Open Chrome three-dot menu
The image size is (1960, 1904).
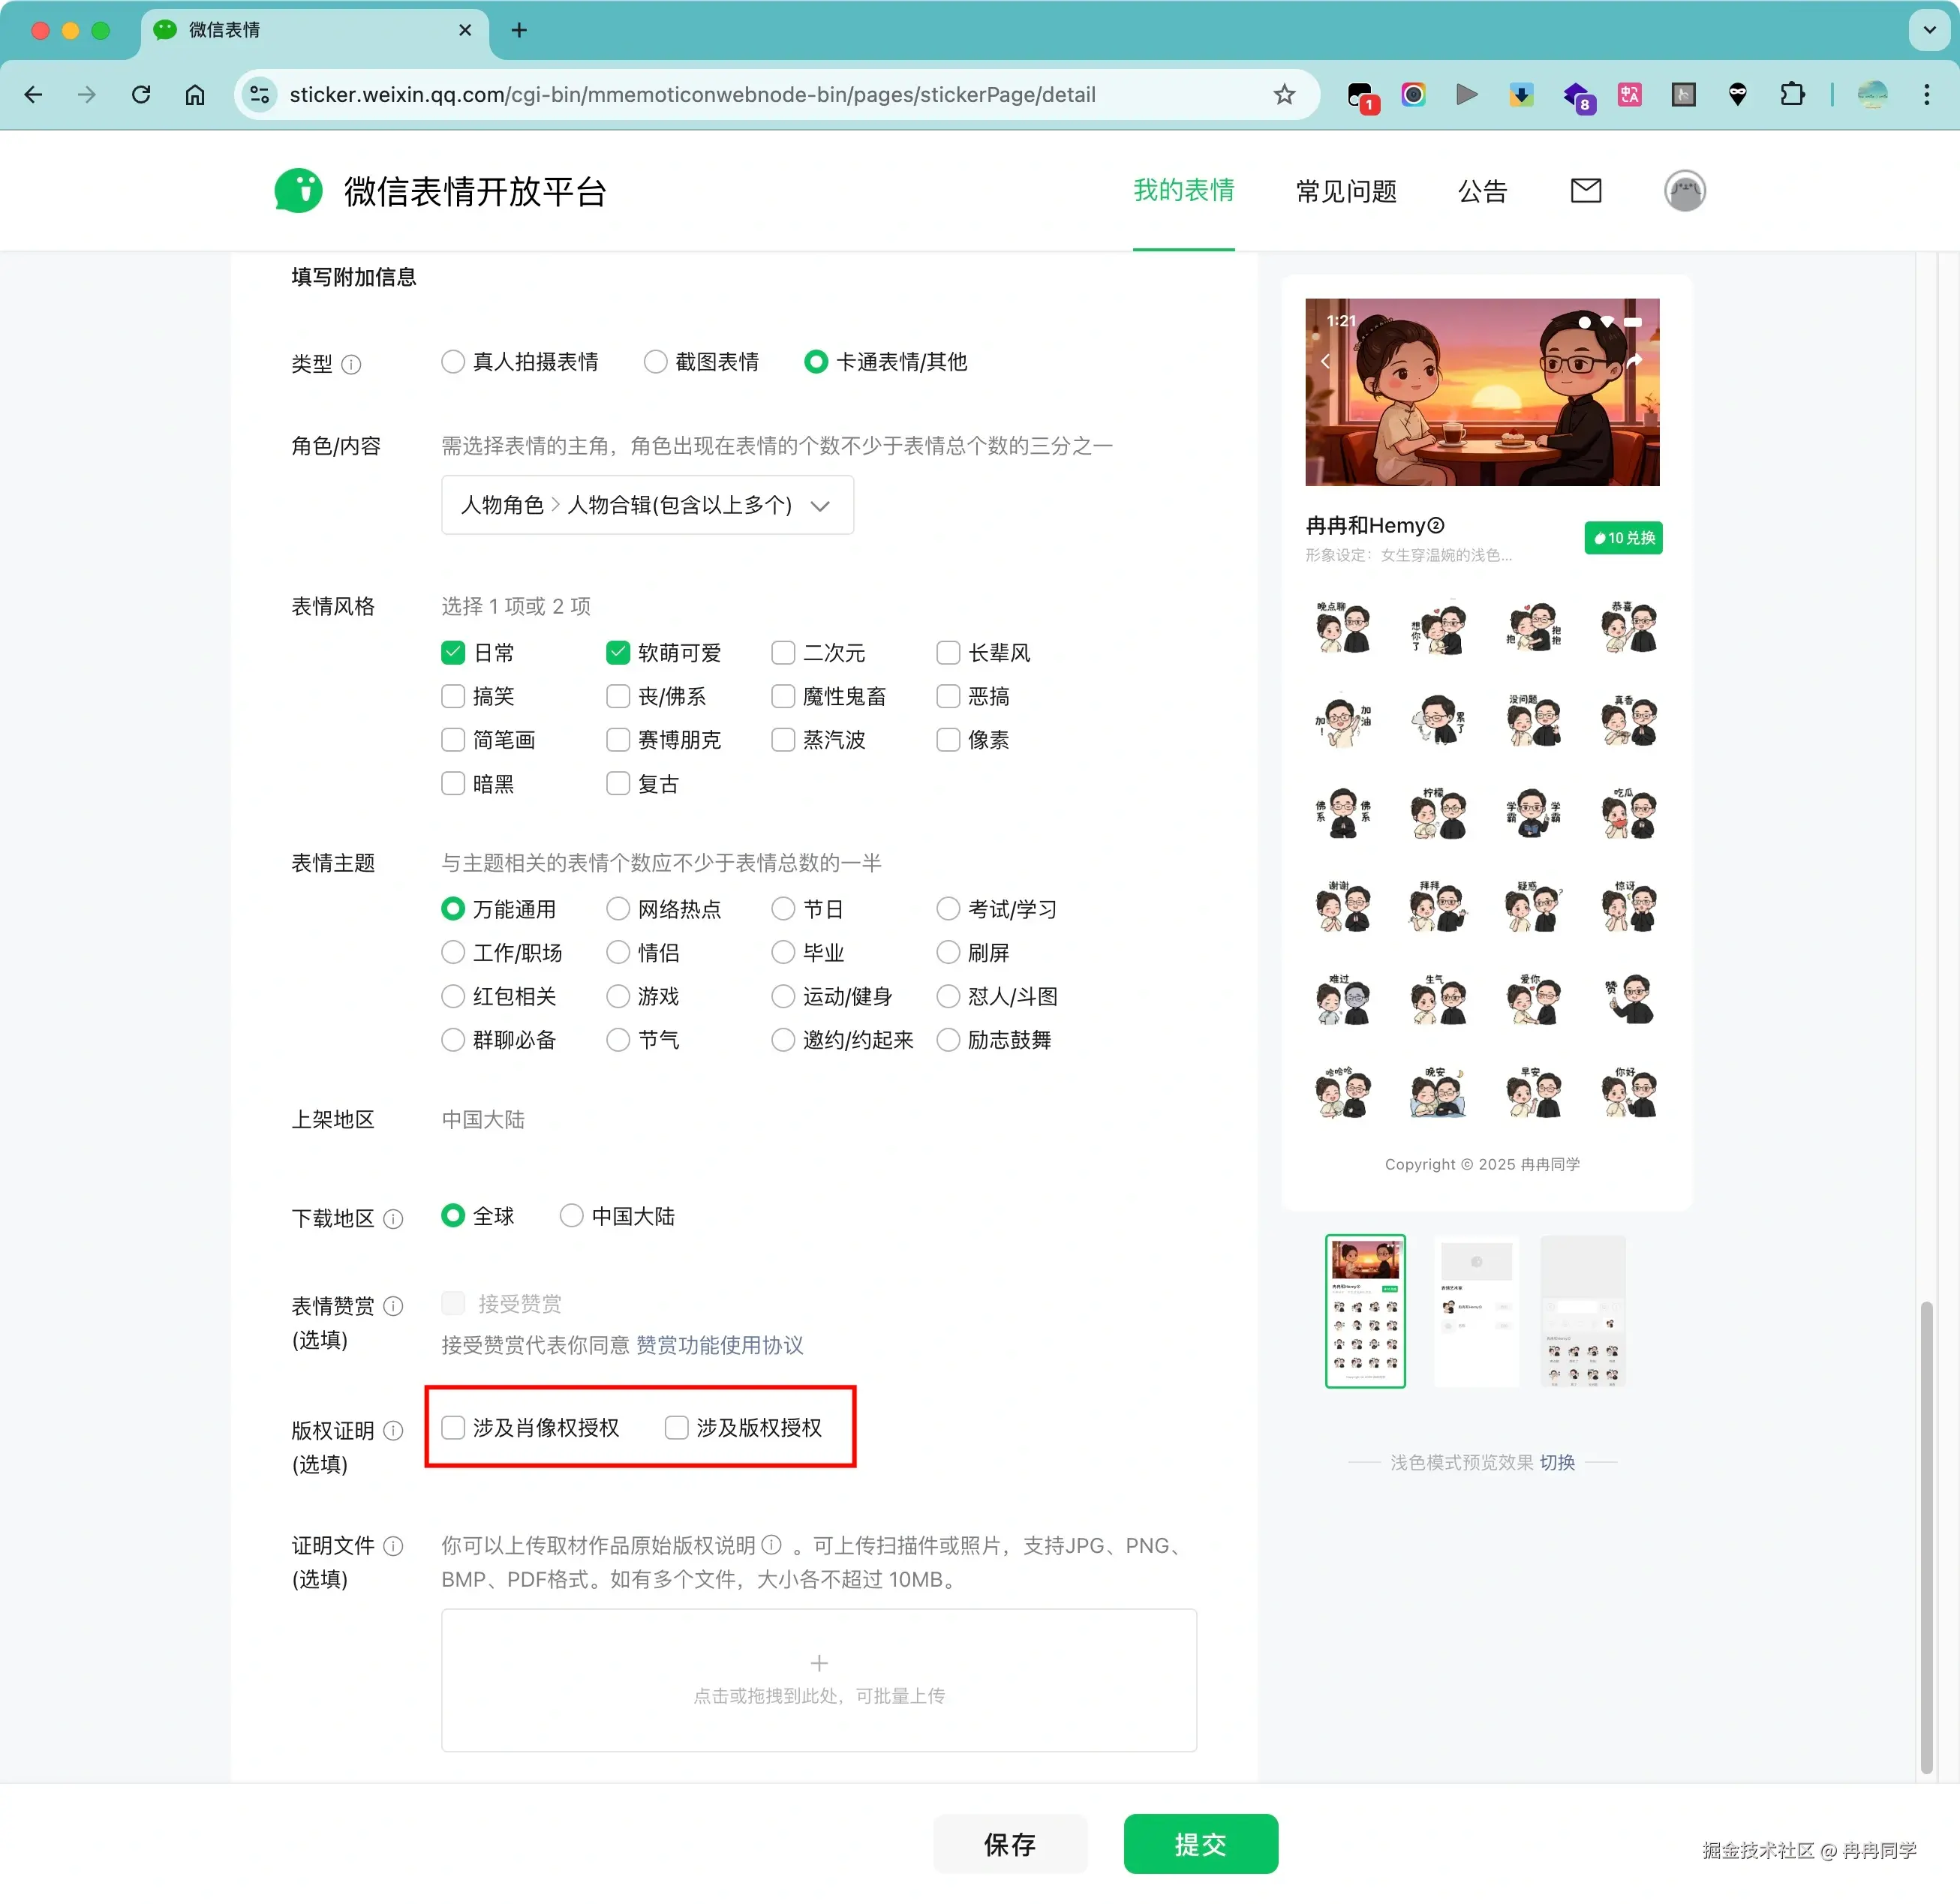(x=1926, y=94)
